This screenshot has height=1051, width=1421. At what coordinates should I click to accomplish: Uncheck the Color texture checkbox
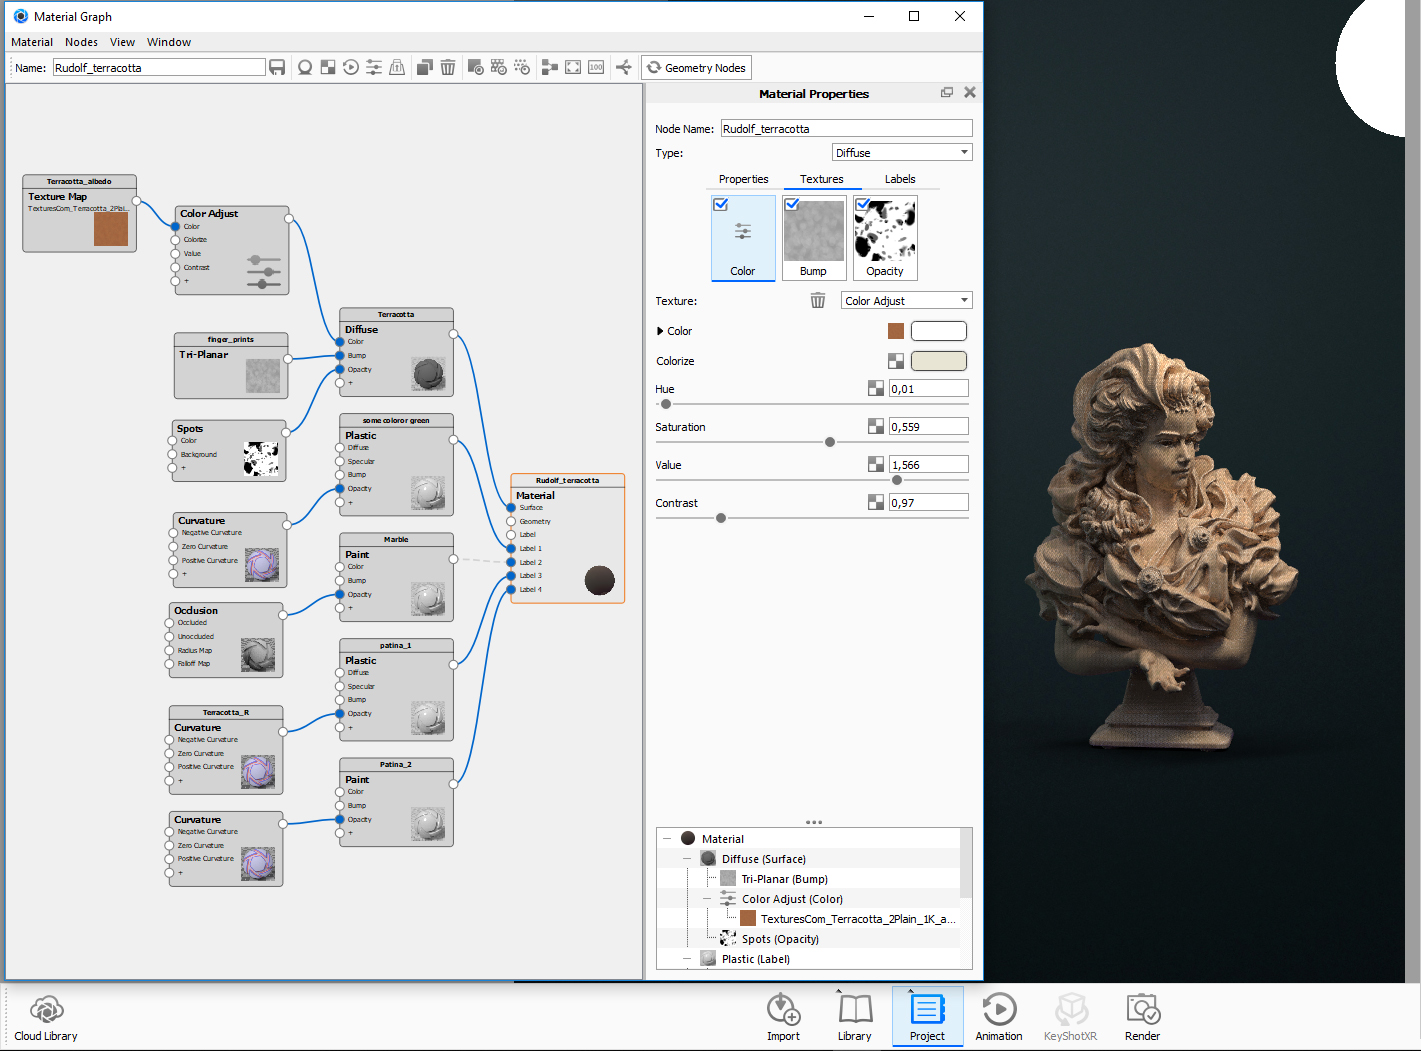(721, 204)
